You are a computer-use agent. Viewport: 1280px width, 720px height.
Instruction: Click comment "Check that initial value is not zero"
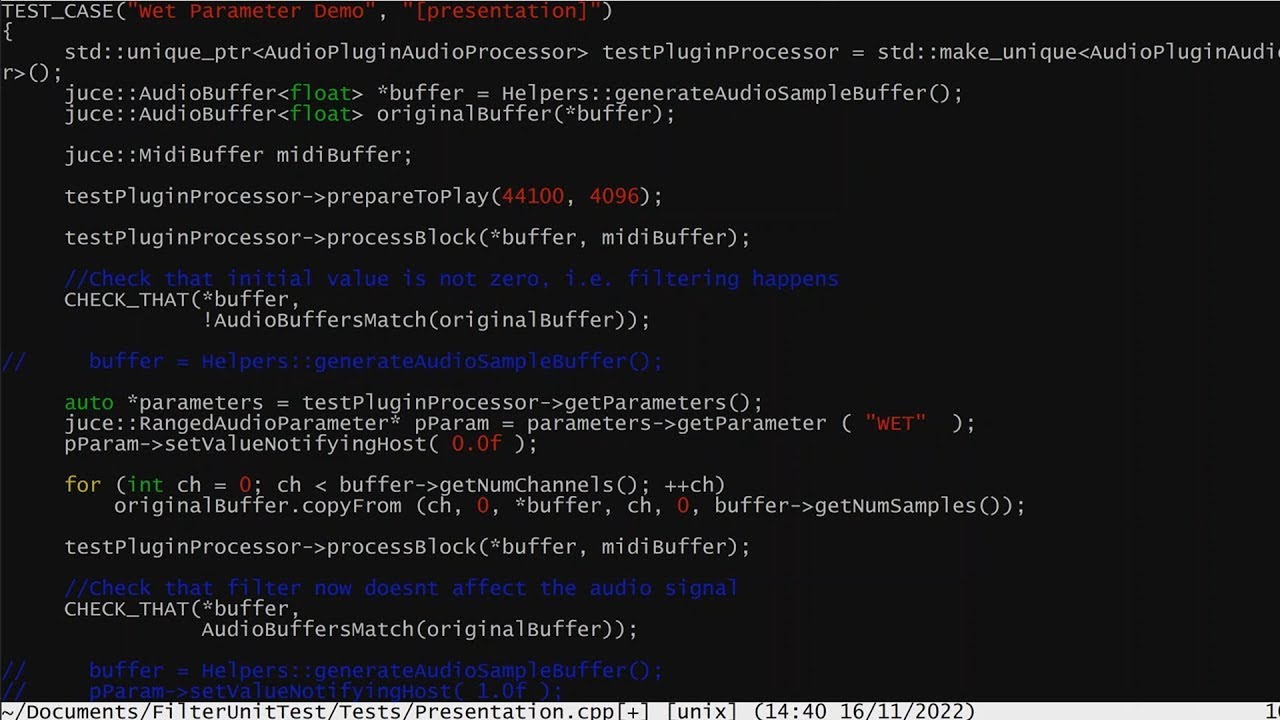pos(451,278)
